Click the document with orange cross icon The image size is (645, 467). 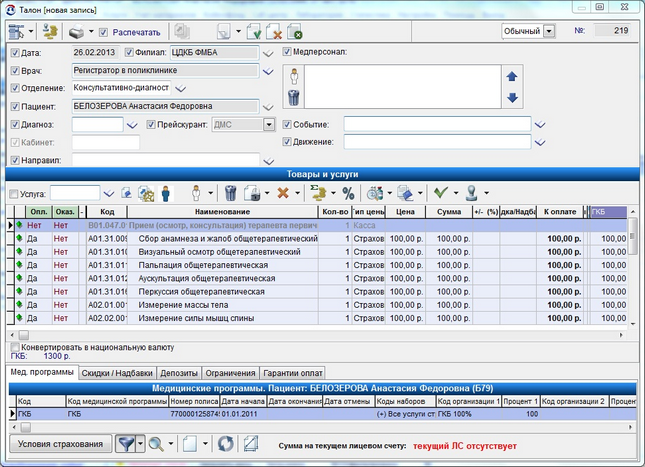click(274, 32)
